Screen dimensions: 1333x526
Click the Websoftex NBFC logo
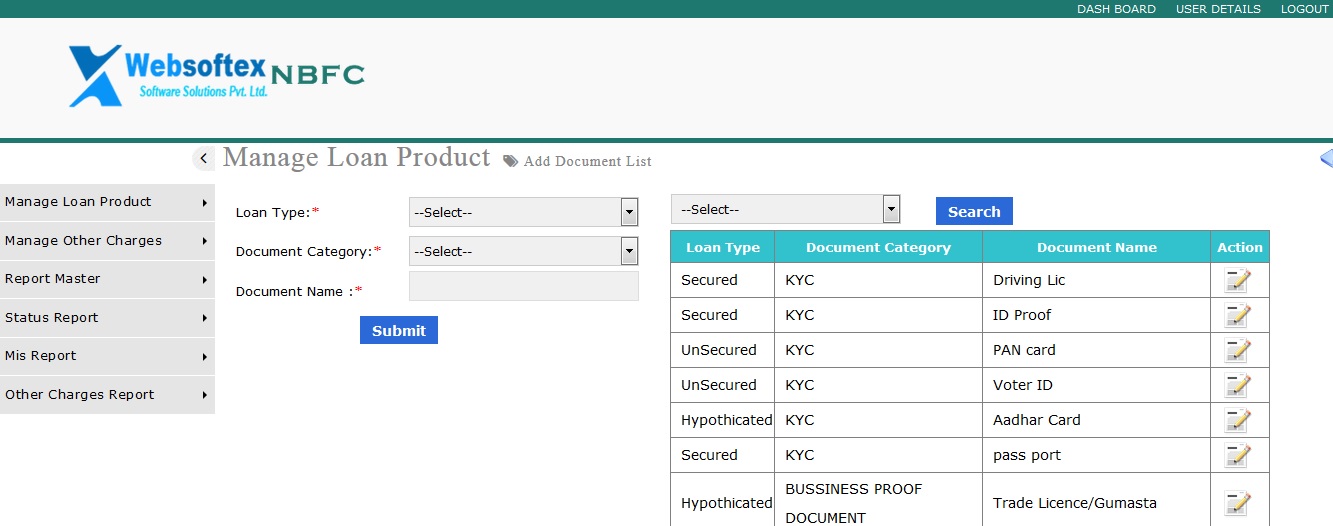[x=216, y=75]
